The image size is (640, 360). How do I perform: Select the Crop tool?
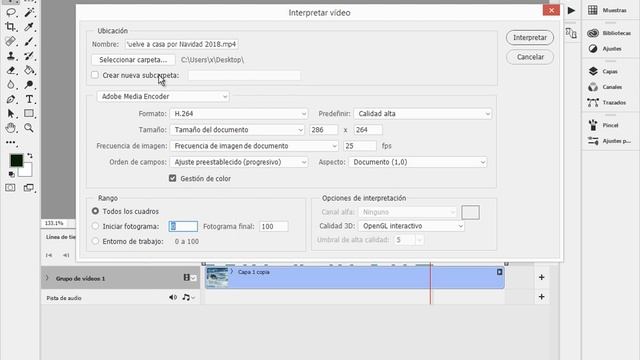pos(11,27)
